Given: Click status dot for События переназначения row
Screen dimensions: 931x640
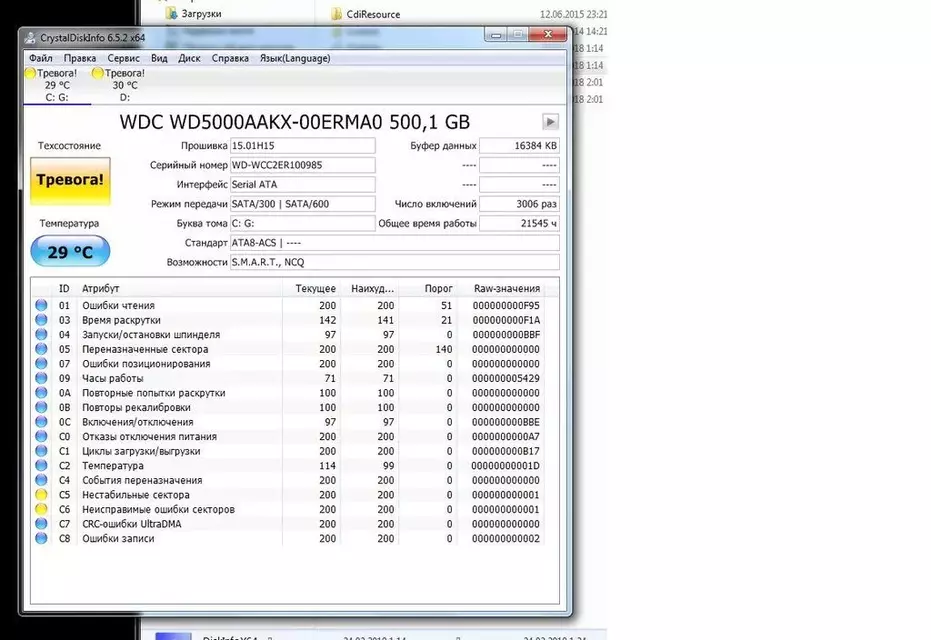Looking at the screenshot, I should (x=41, y=480).
